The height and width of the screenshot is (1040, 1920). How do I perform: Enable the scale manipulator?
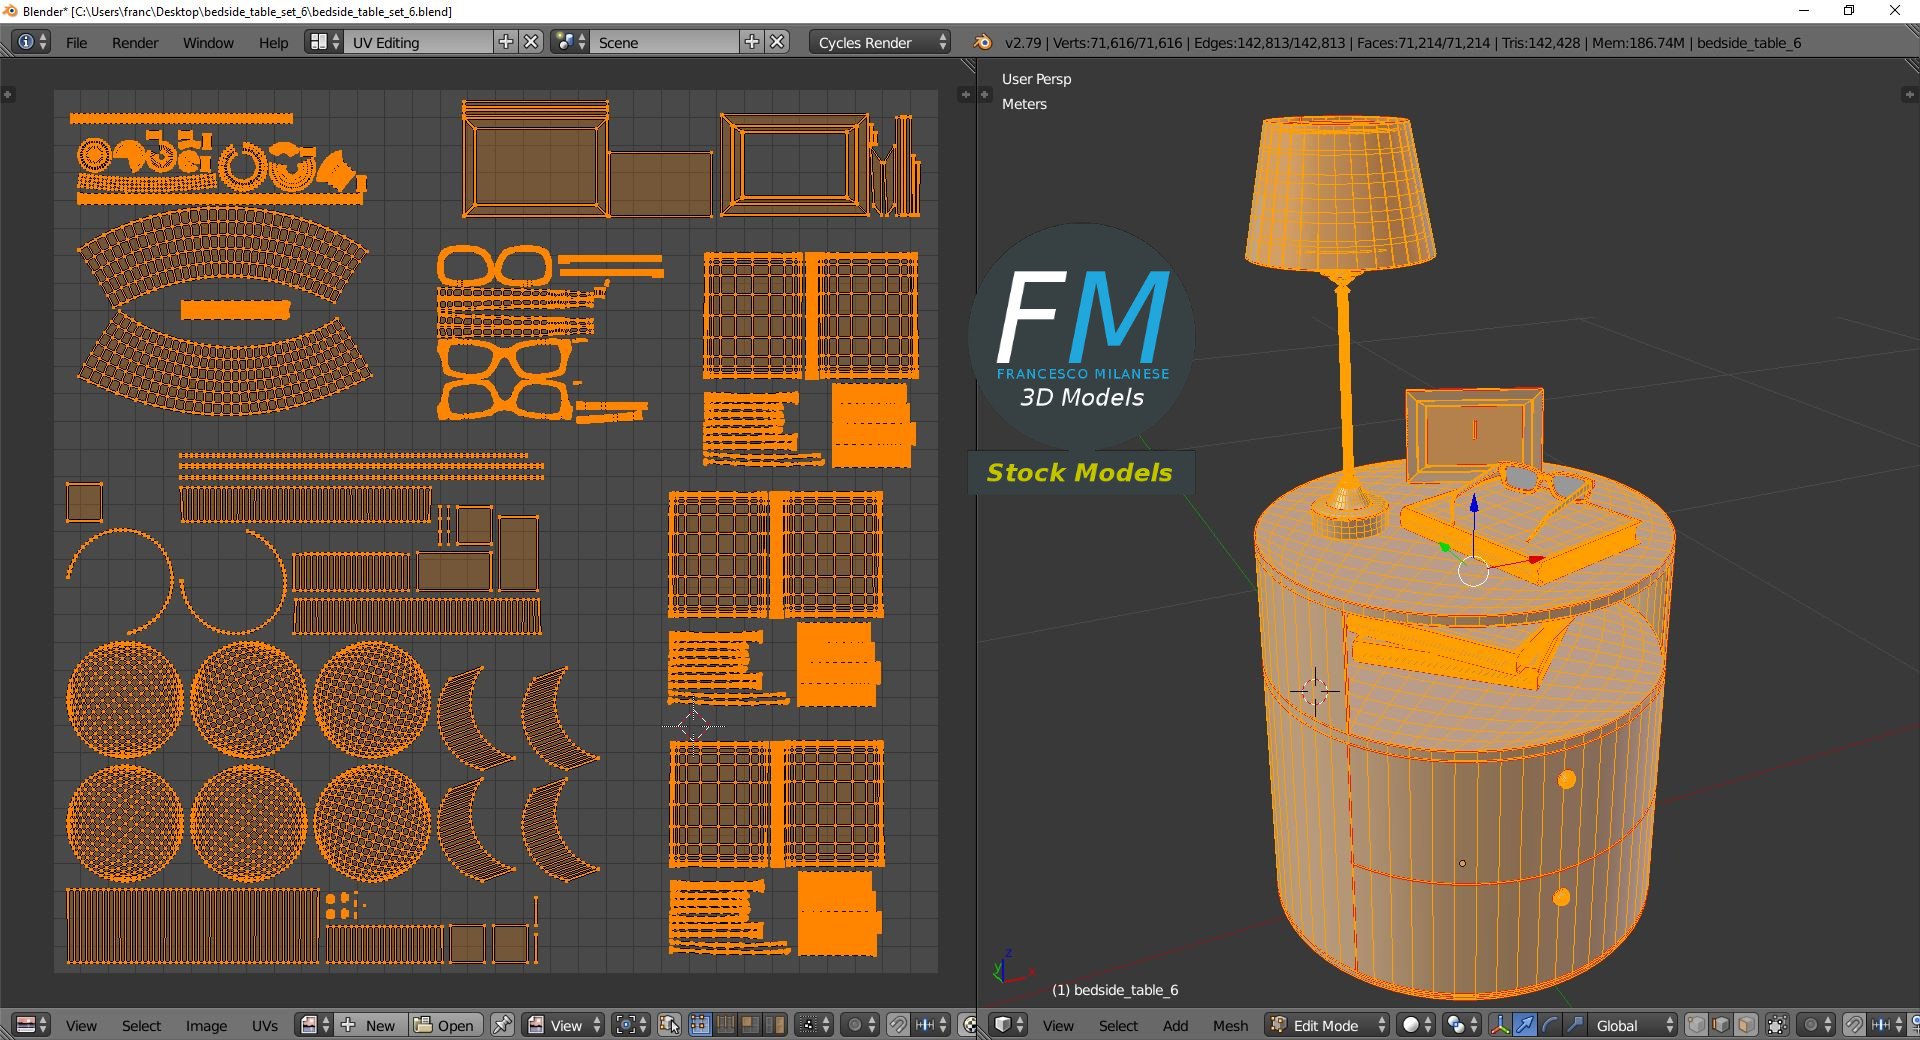point(1575,1025)
